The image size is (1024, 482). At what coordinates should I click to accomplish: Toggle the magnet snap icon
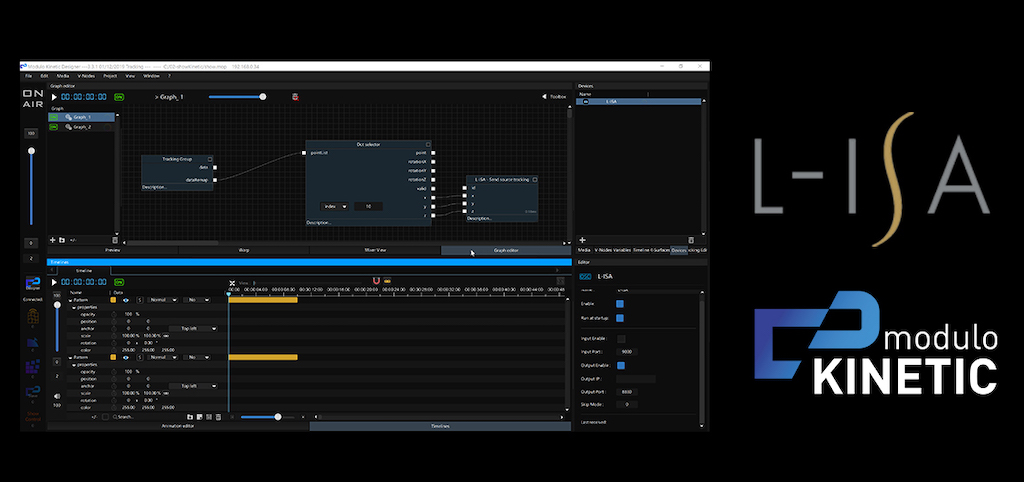[376, 281]
